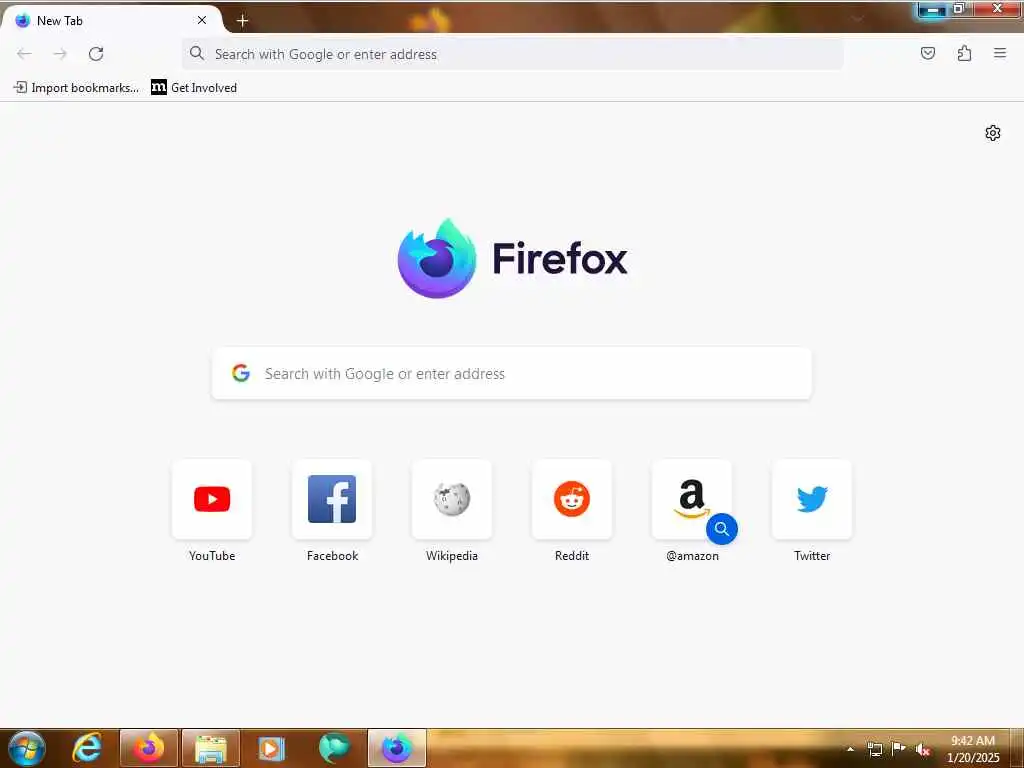Close the New Tab tab
This screenshot has height=768, width=1024.
click(x=202, y=20)
